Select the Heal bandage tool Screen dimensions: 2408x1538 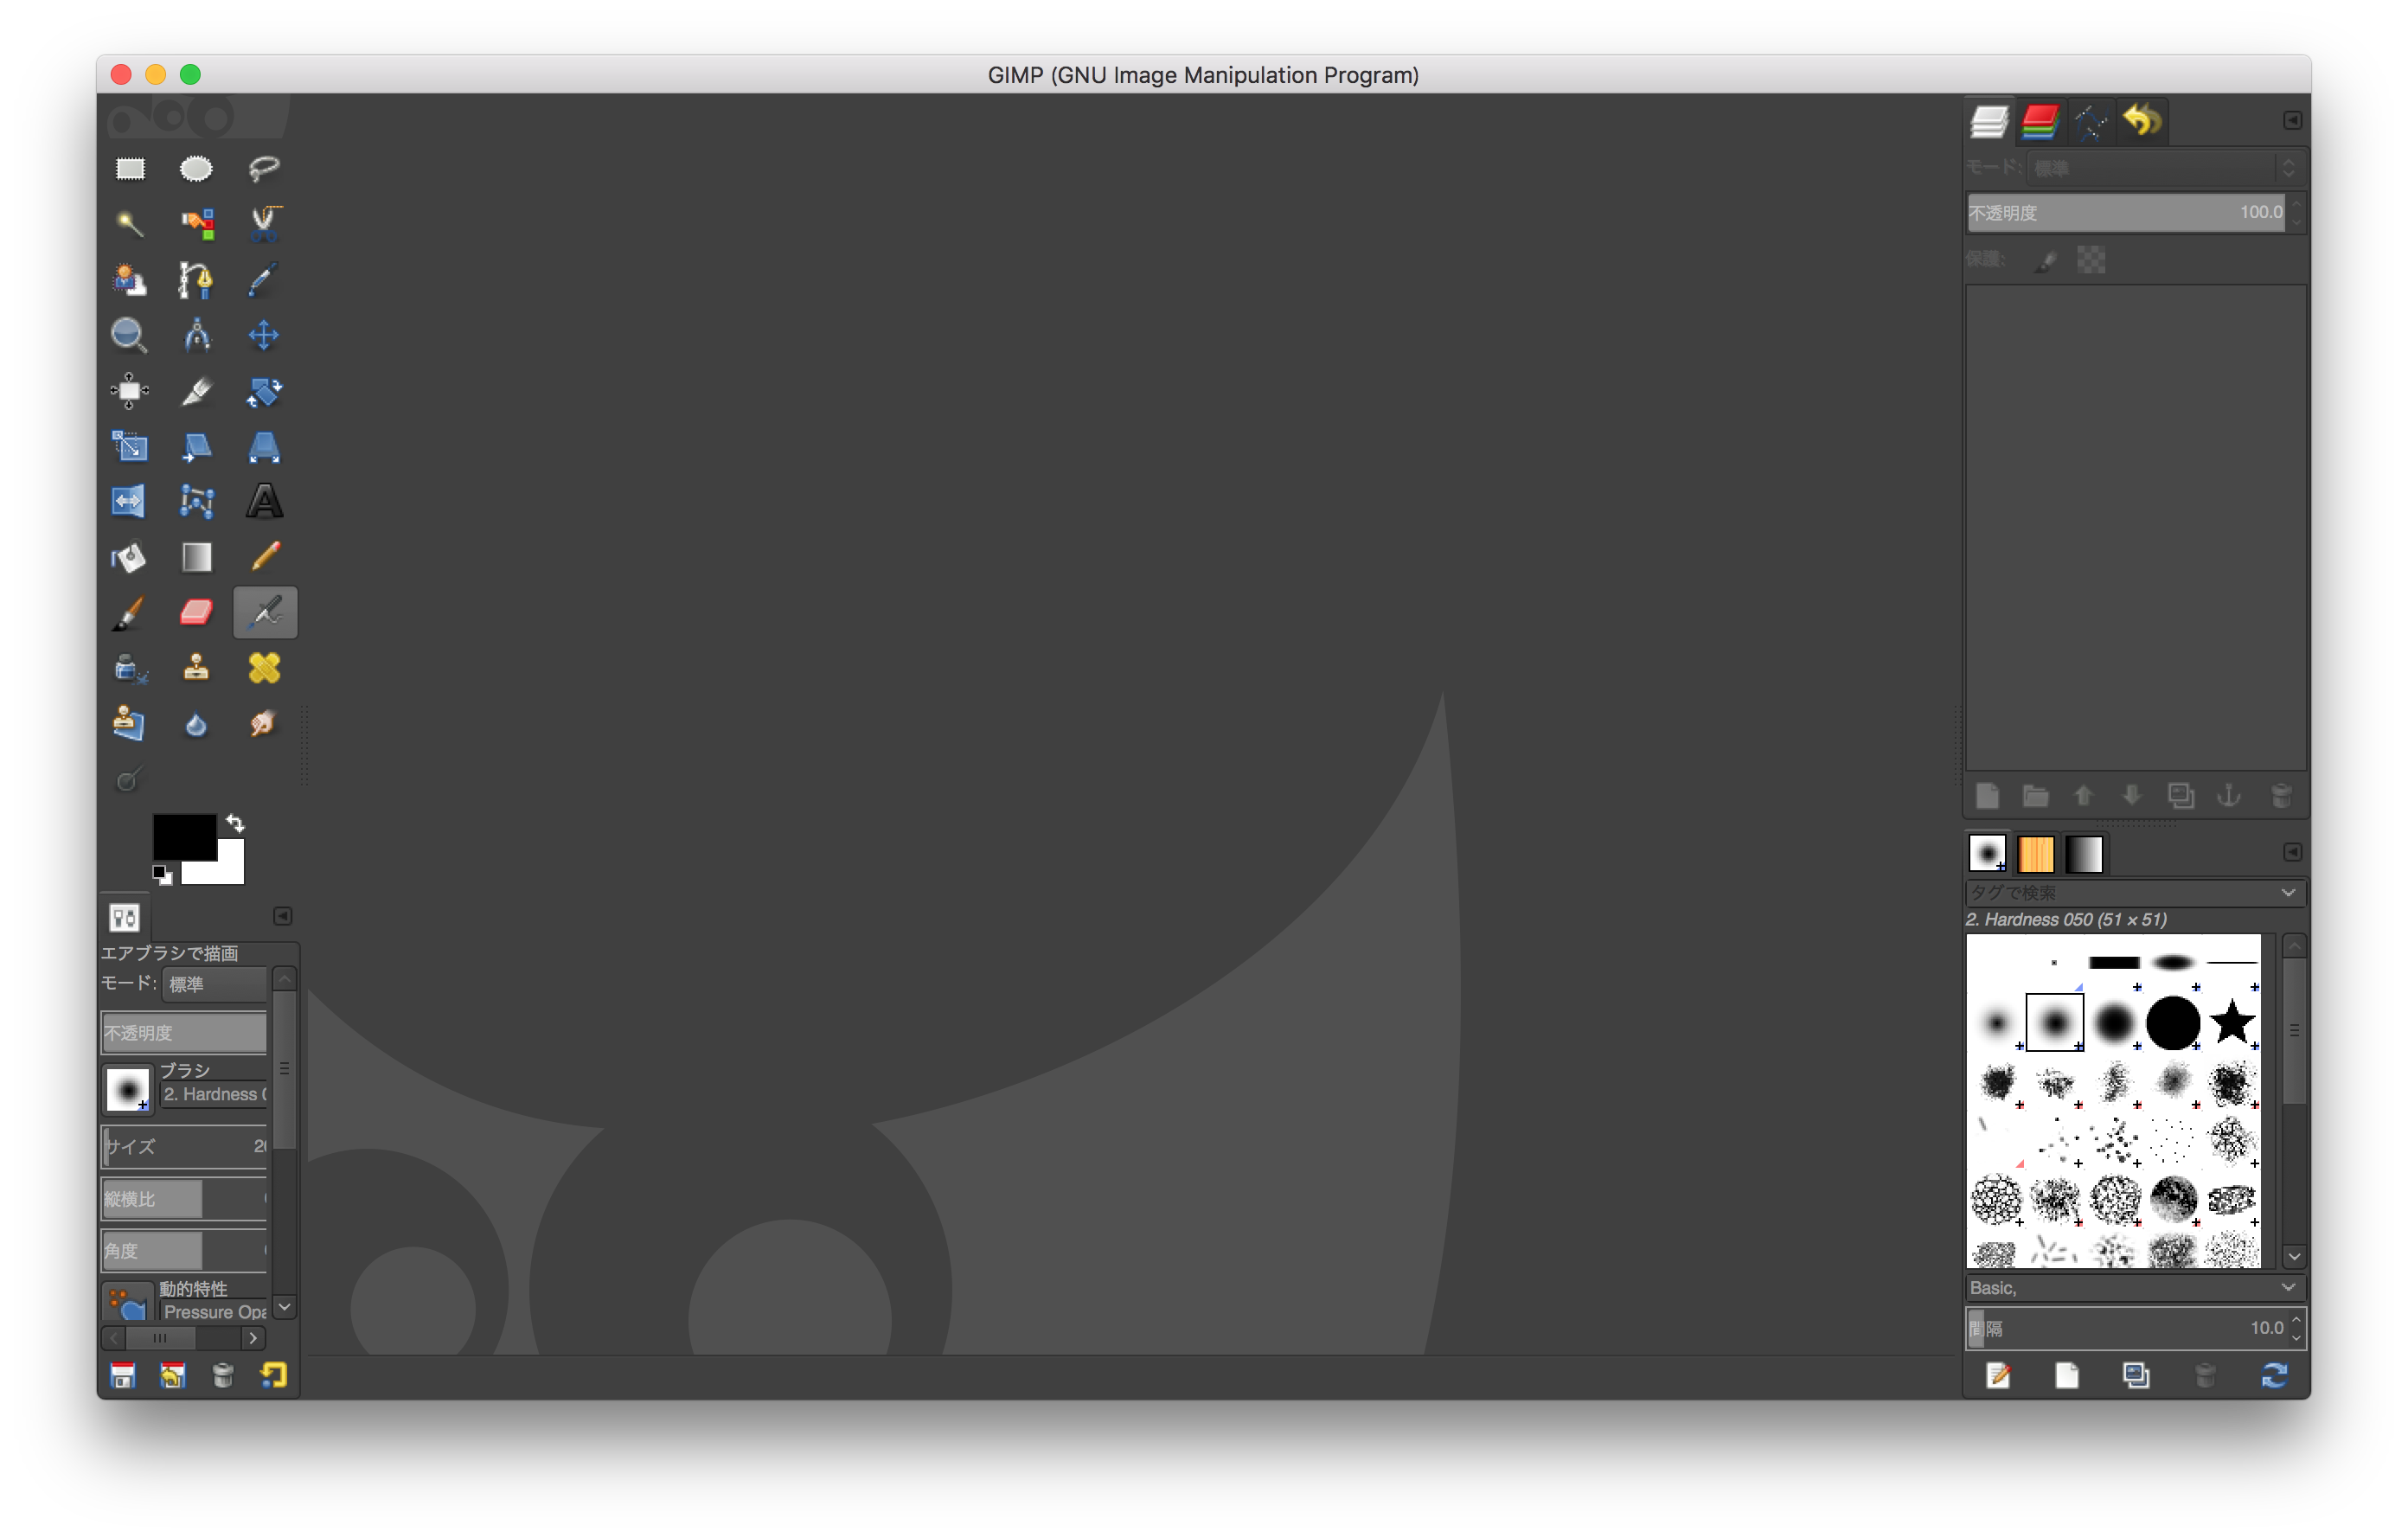tap(264, 668)
